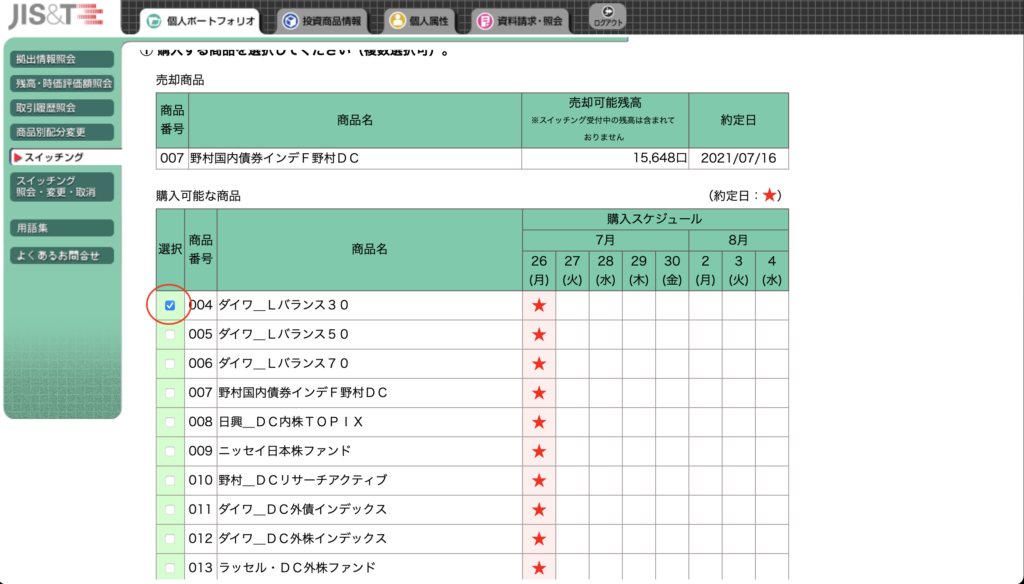Open the 用語集 glossary link

pos(62,228)
